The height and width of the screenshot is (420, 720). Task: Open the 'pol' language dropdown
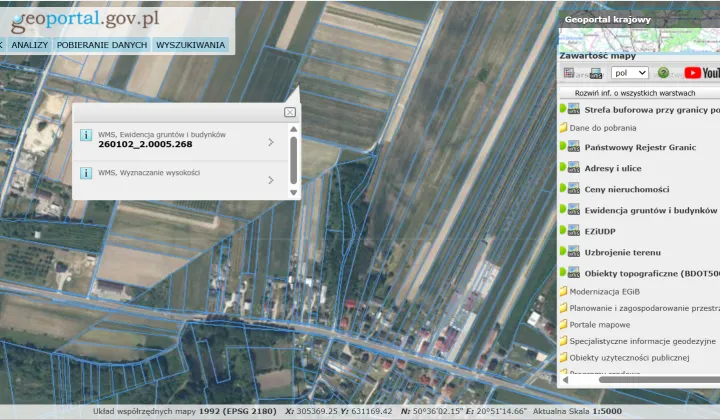coord(630,73)
